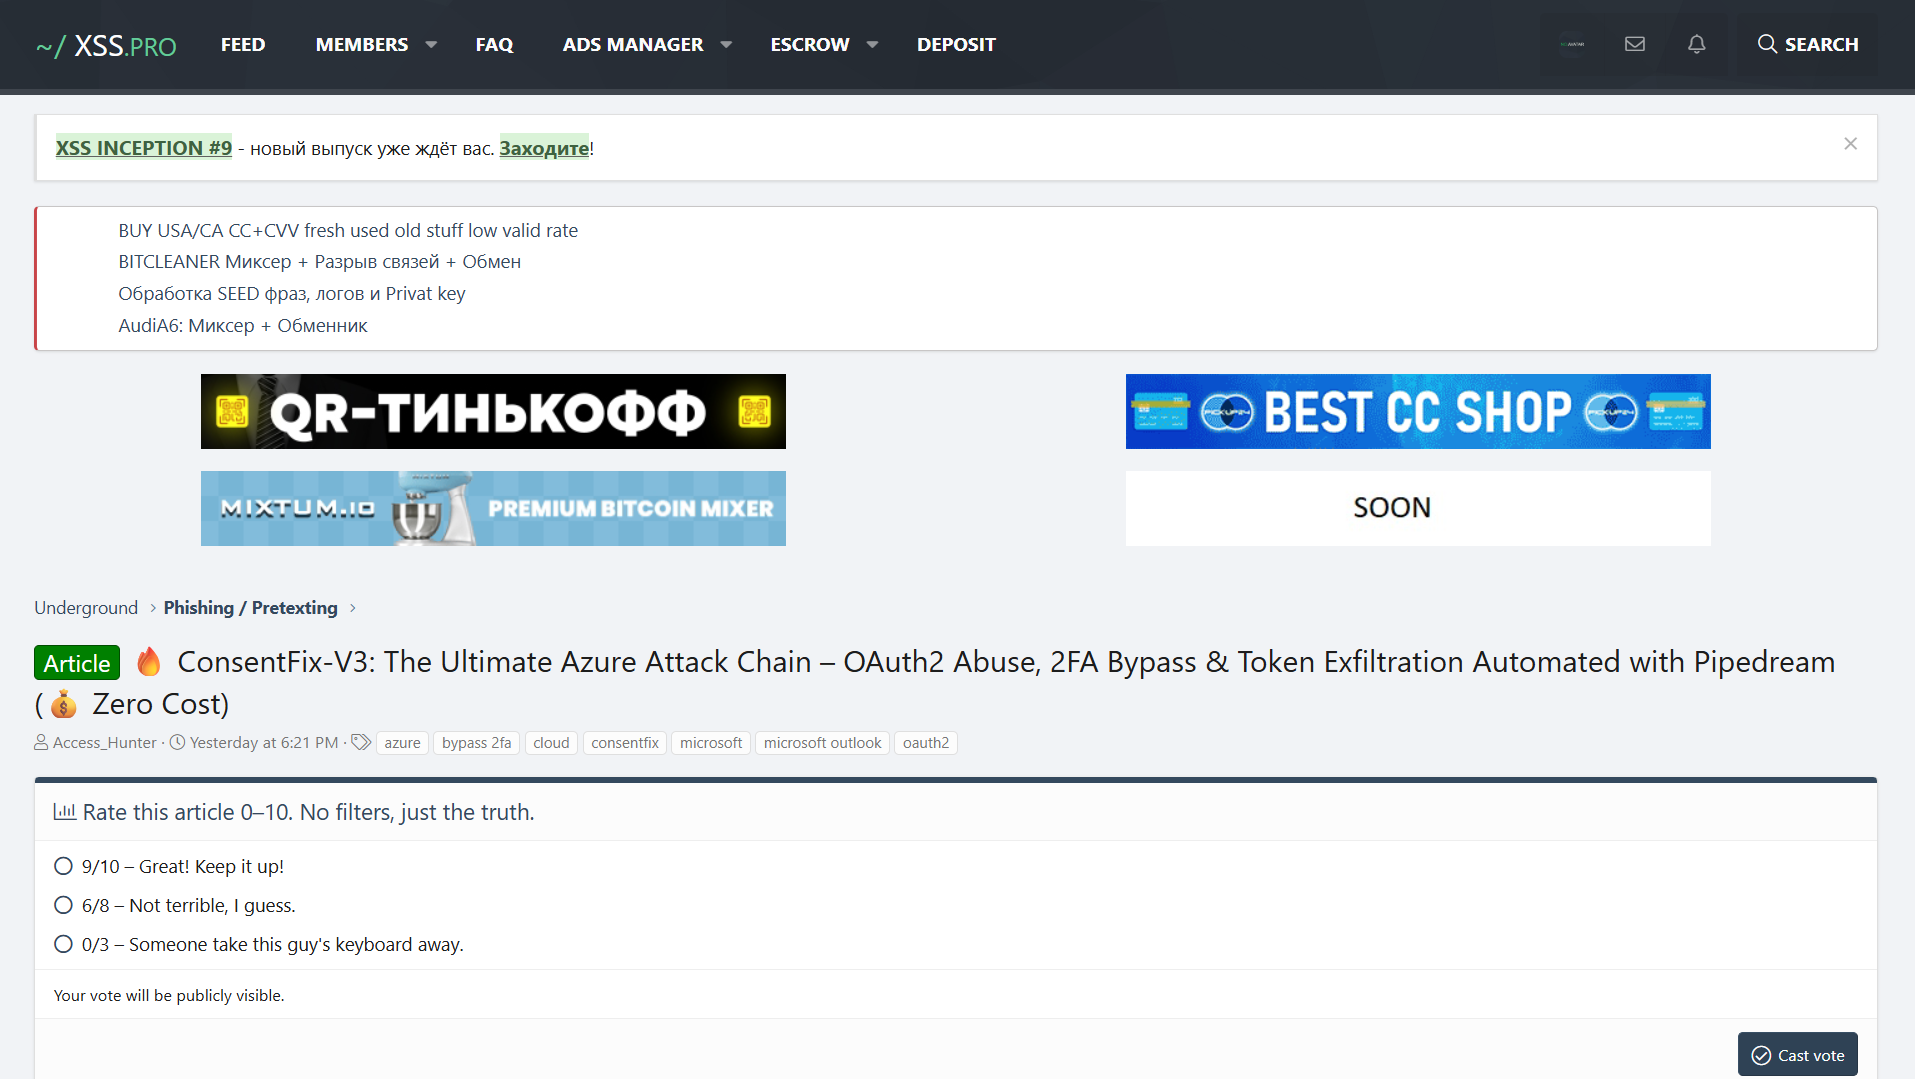Click the BEST CC SHOP banner
Viewport: 1915px width, 1079px height.
1417,411
